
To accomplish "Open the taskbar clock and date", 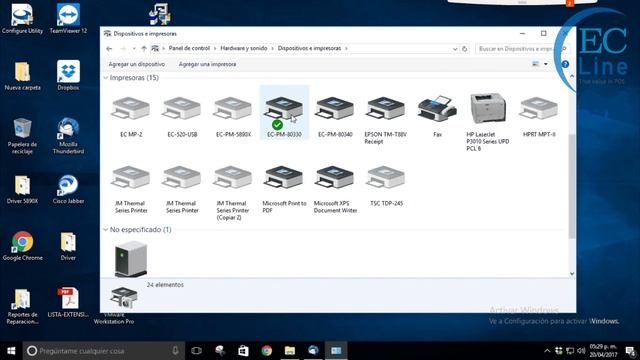I will coord(603,351).
